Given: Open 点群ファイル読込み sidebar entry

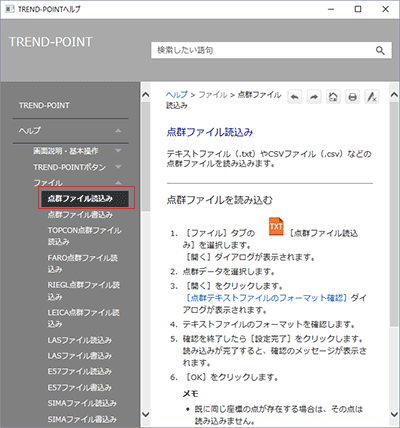Looking at the screenshot, I should tap(85, 199).
